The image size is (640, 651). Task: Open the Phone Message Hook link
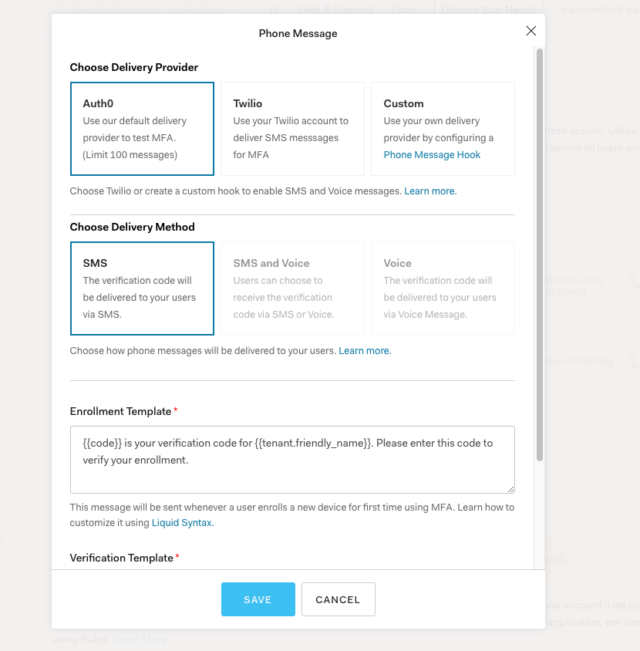pyautogui.click(x=432, y=155)
